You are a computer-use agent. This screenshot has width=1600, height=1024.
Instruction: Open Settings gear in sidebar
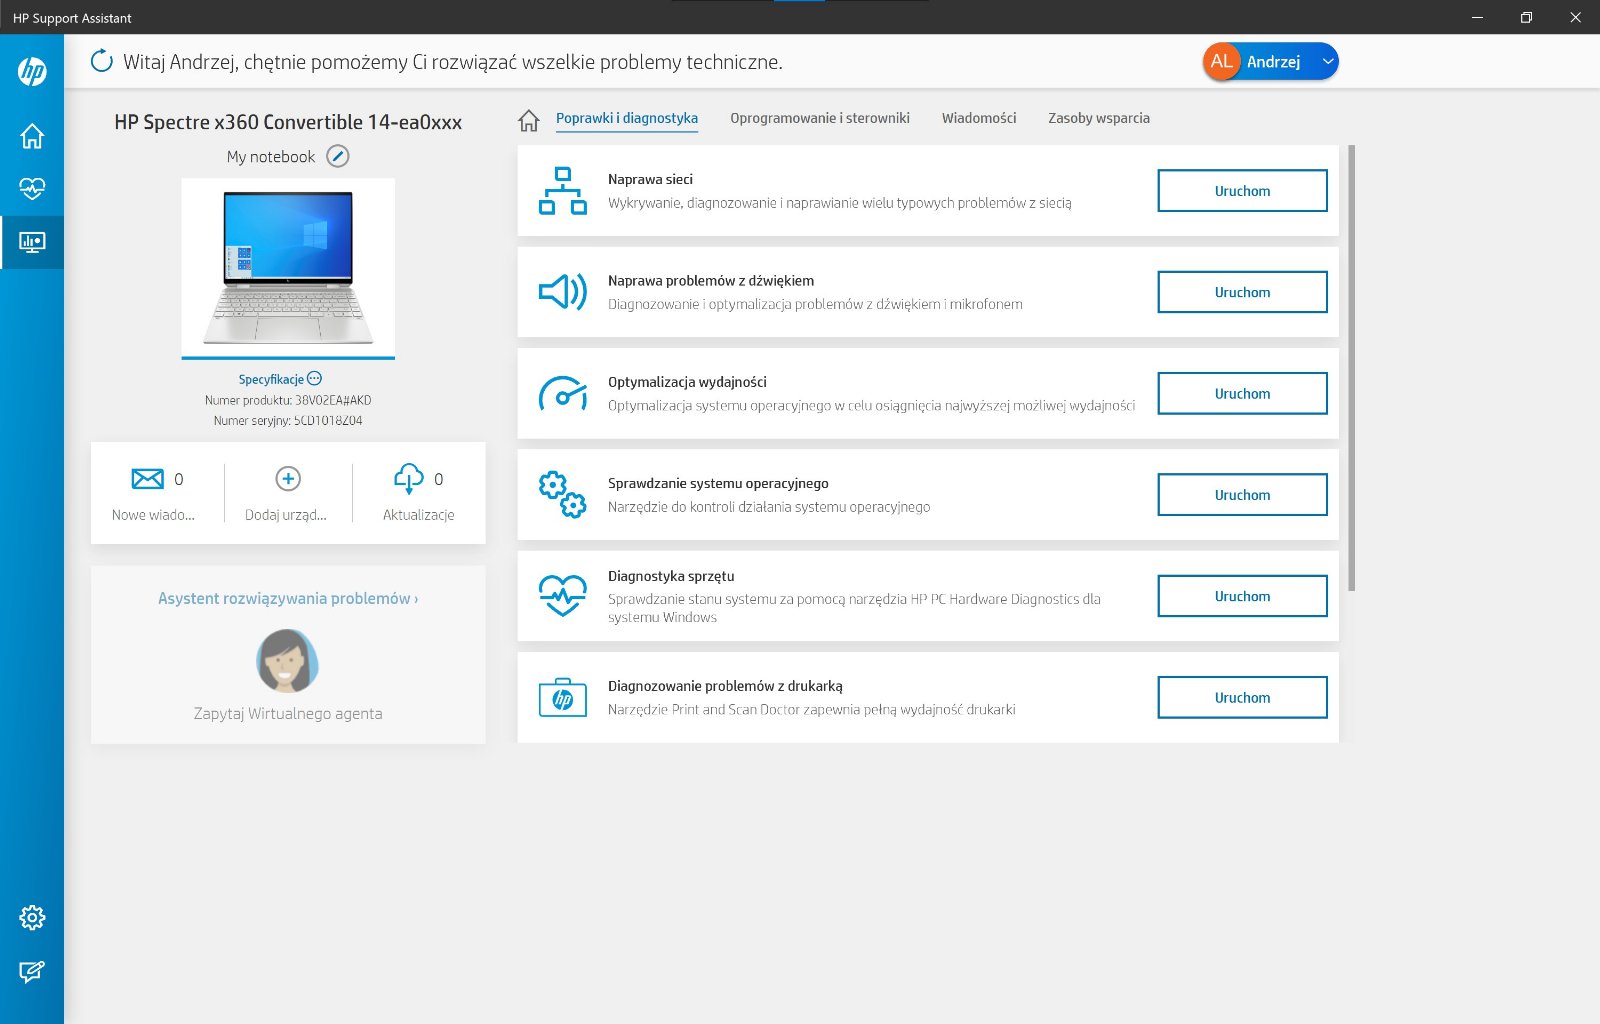32,917
